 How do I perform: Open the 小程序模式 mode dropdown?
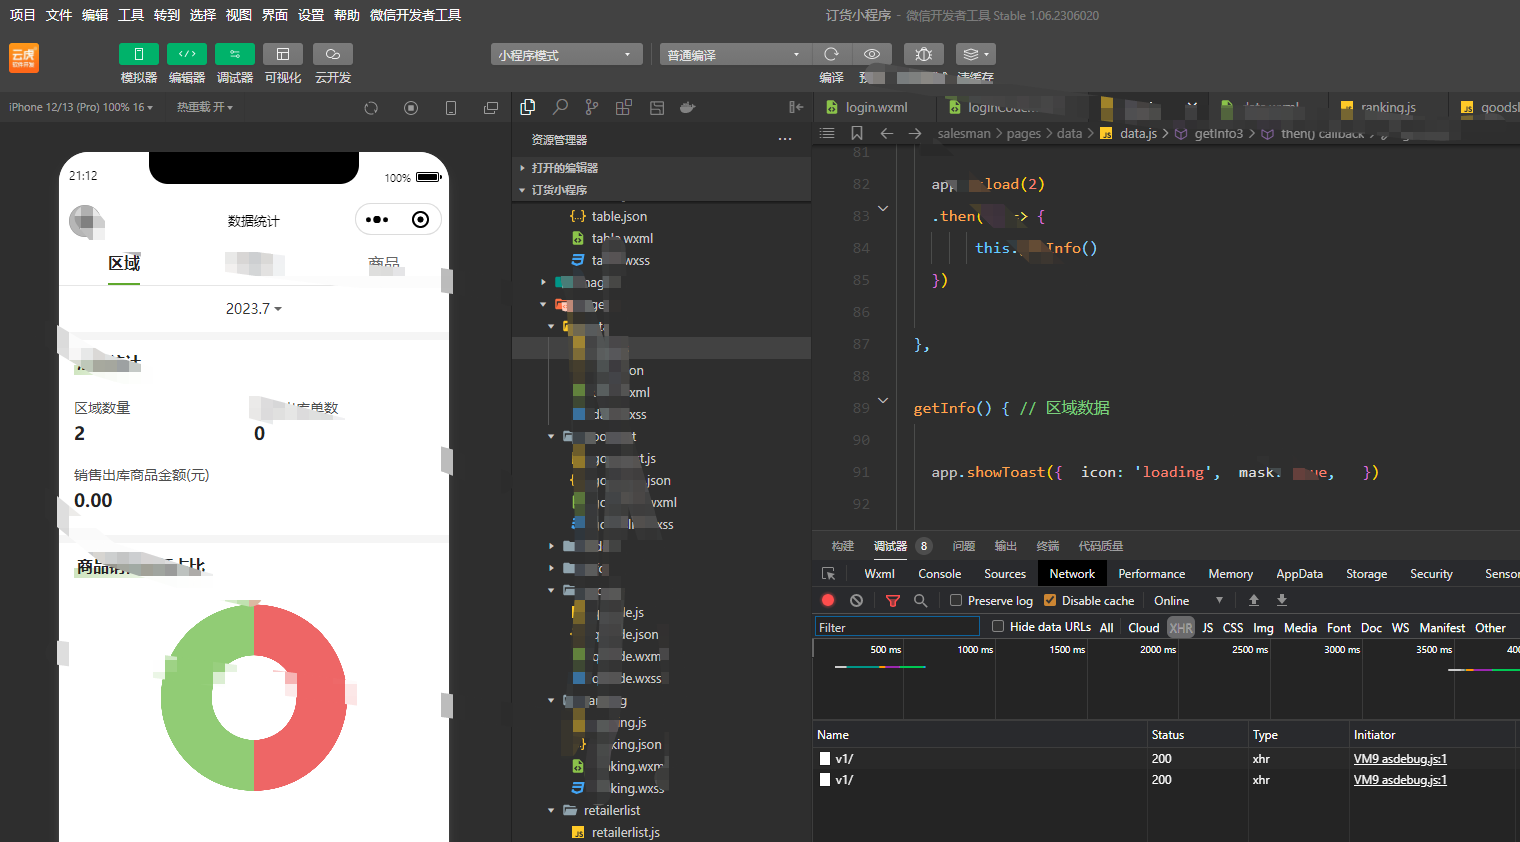pyautogui.click(x=566, y=55)
